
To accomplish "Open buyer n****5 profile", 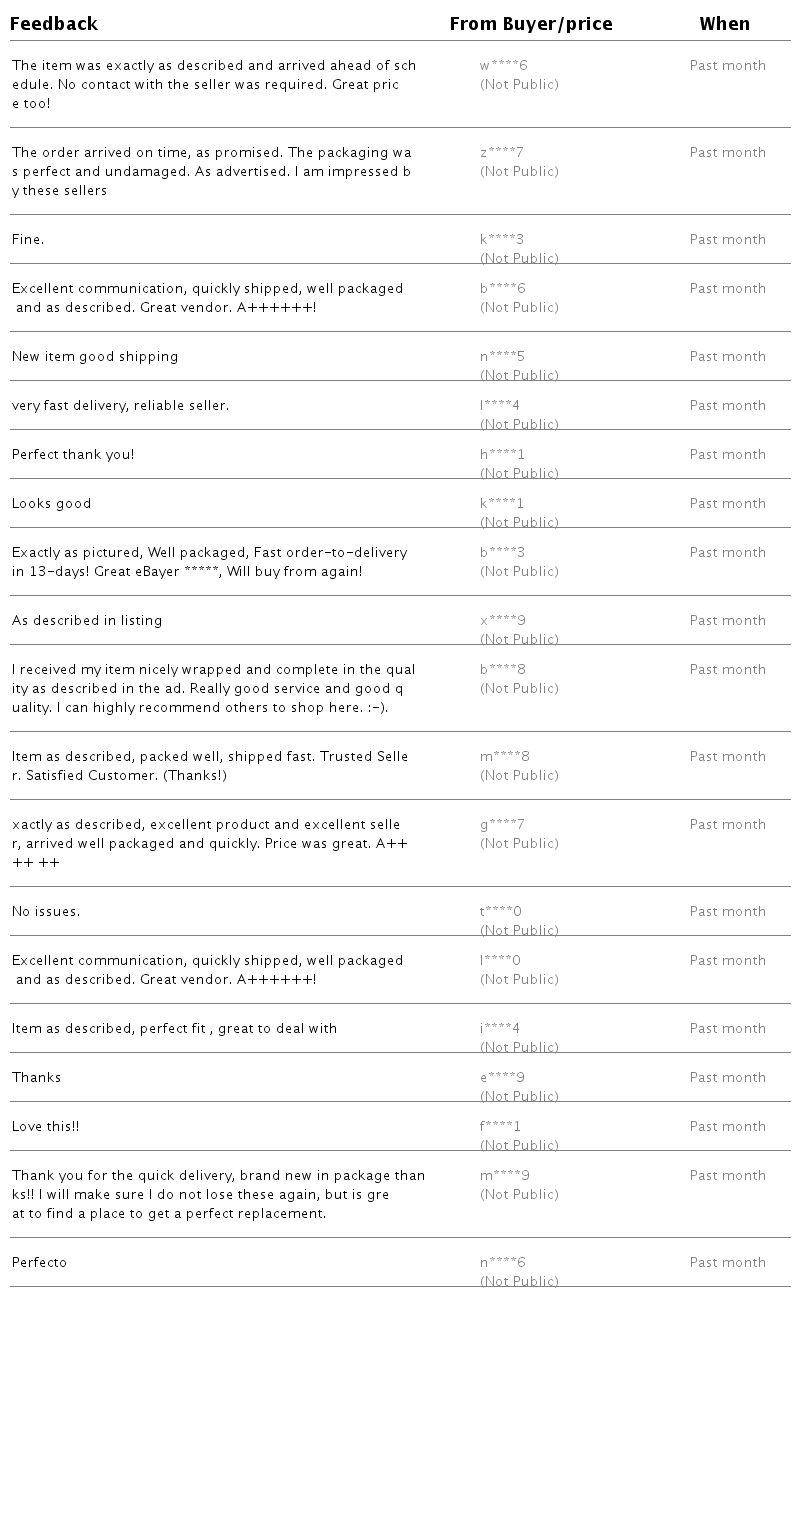I will tap(502, 357).
